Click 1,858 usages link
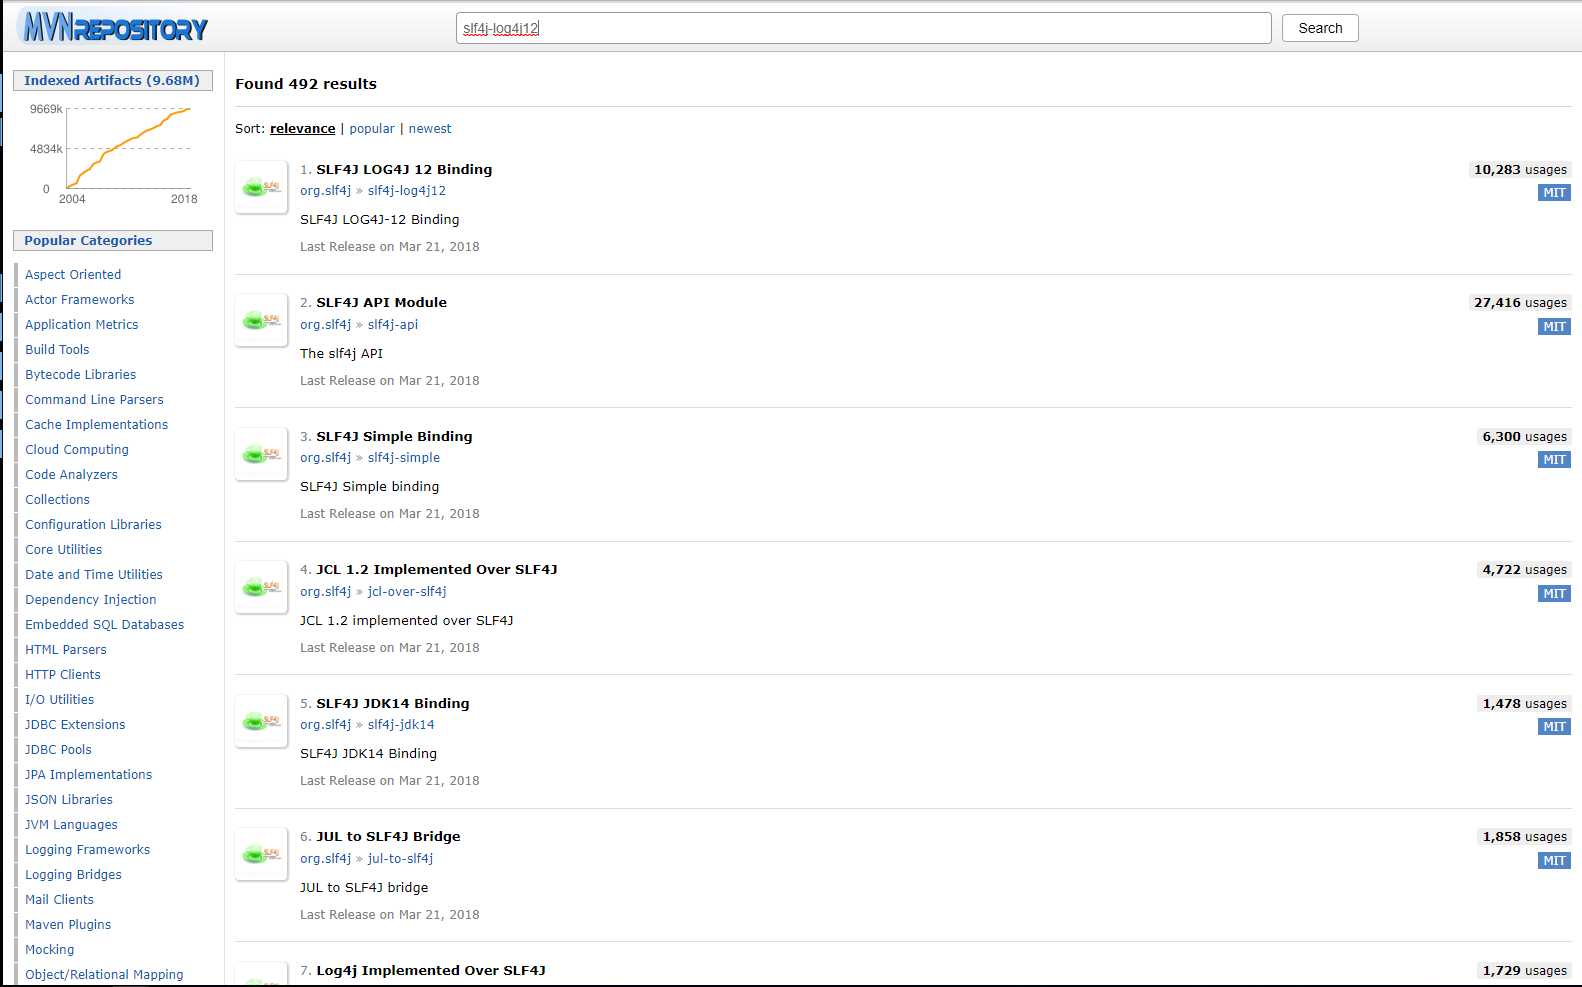Viewport: 1582px width, 987px height. [1524, 837]
